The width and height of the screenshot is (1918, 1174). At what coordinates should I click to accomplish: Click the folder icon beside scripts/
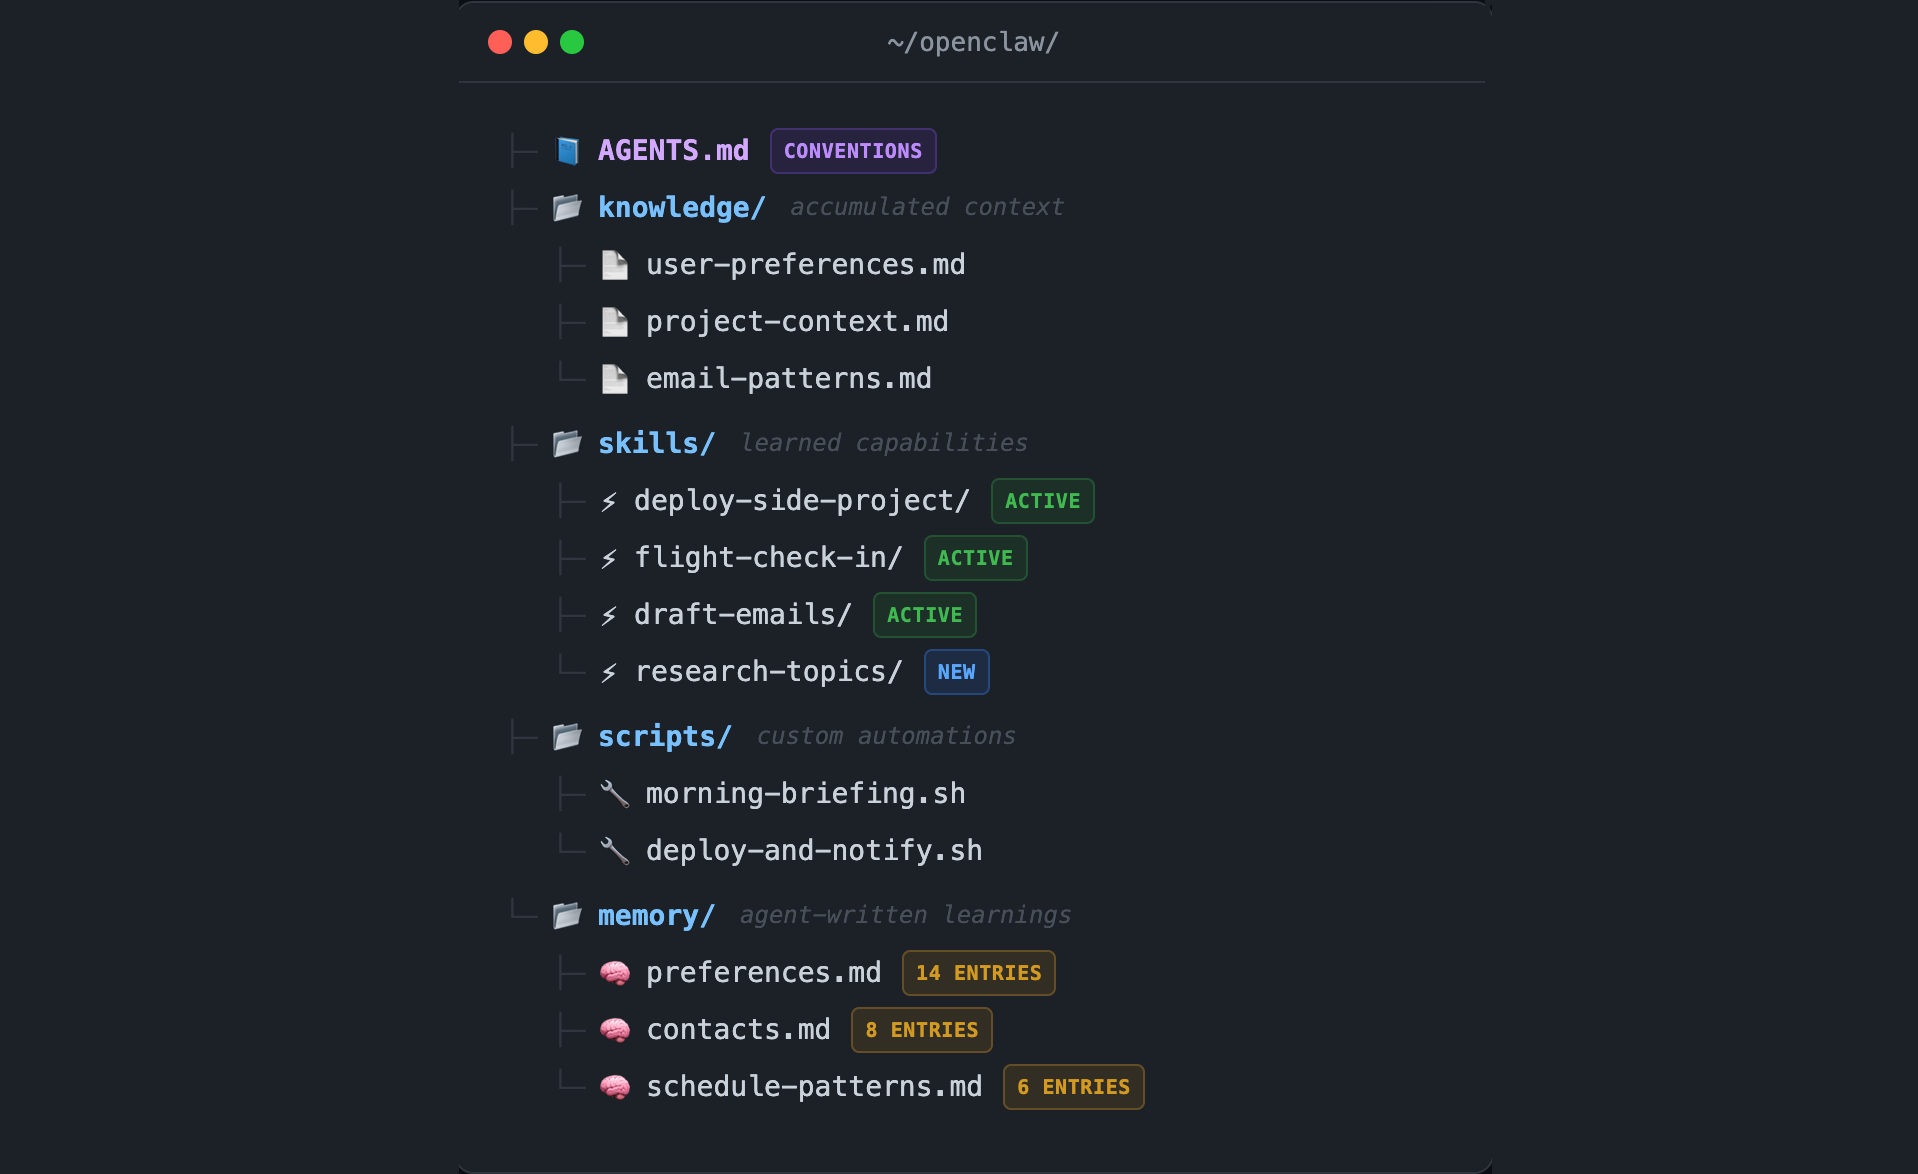tap(567, 736)
